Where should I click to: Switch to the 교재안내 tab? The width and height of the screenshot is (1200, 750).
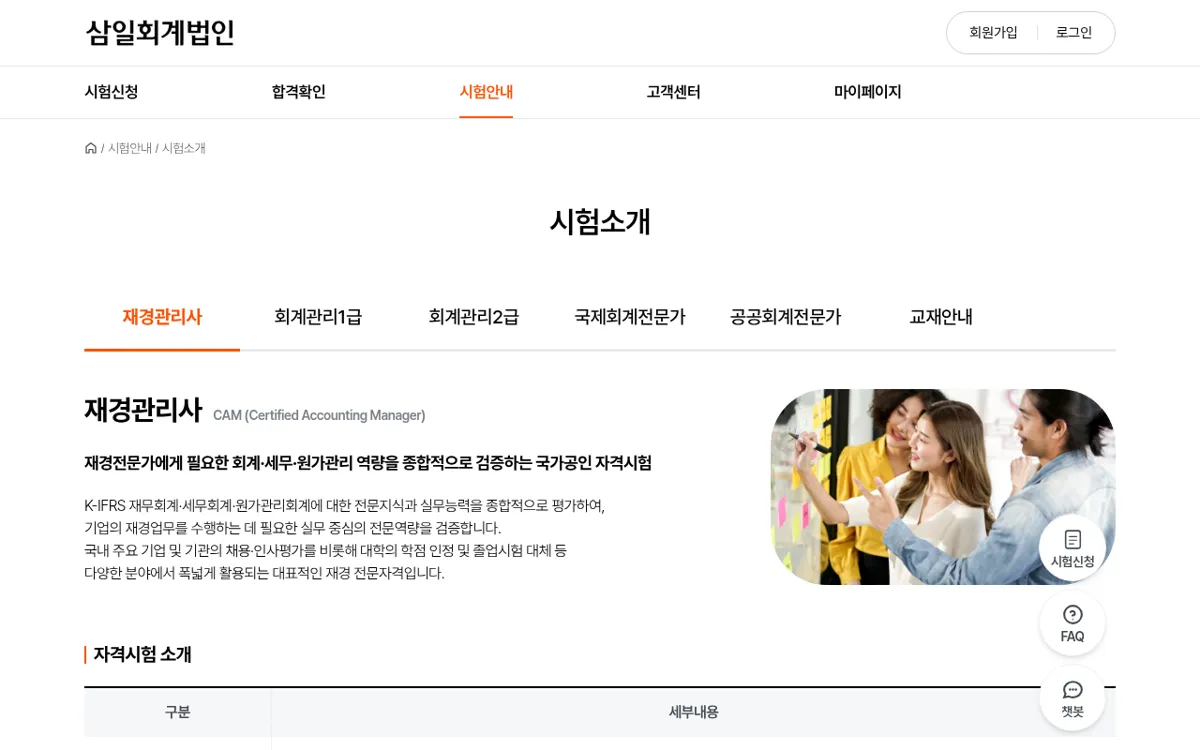point(941,317)
